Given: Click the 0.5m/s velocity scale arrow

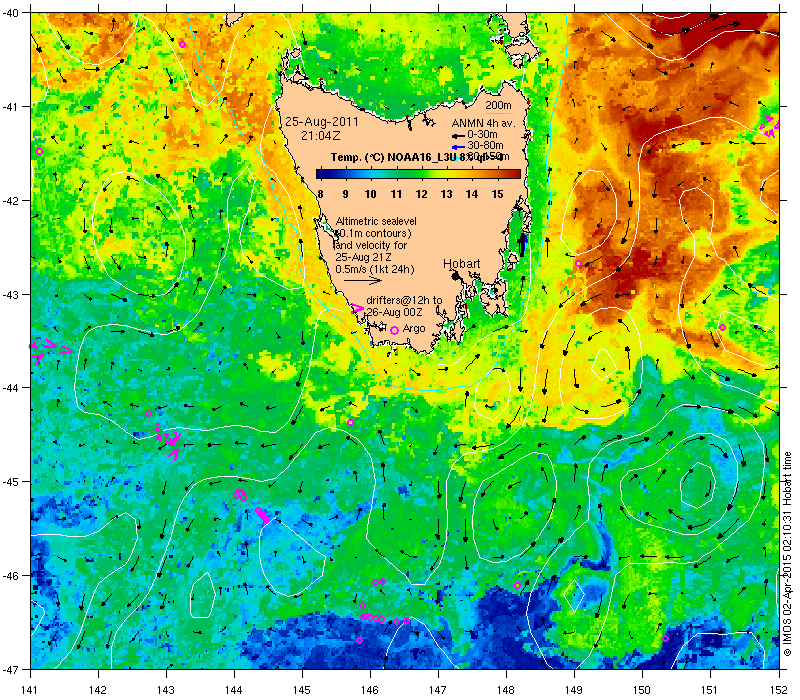Looking at the screenshot, I should [x=363, y=281].
